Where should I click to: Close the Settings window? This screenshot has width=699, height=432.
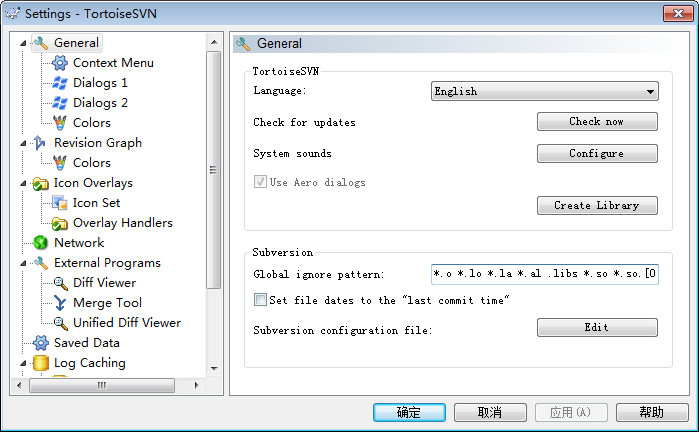click(678, 13)
